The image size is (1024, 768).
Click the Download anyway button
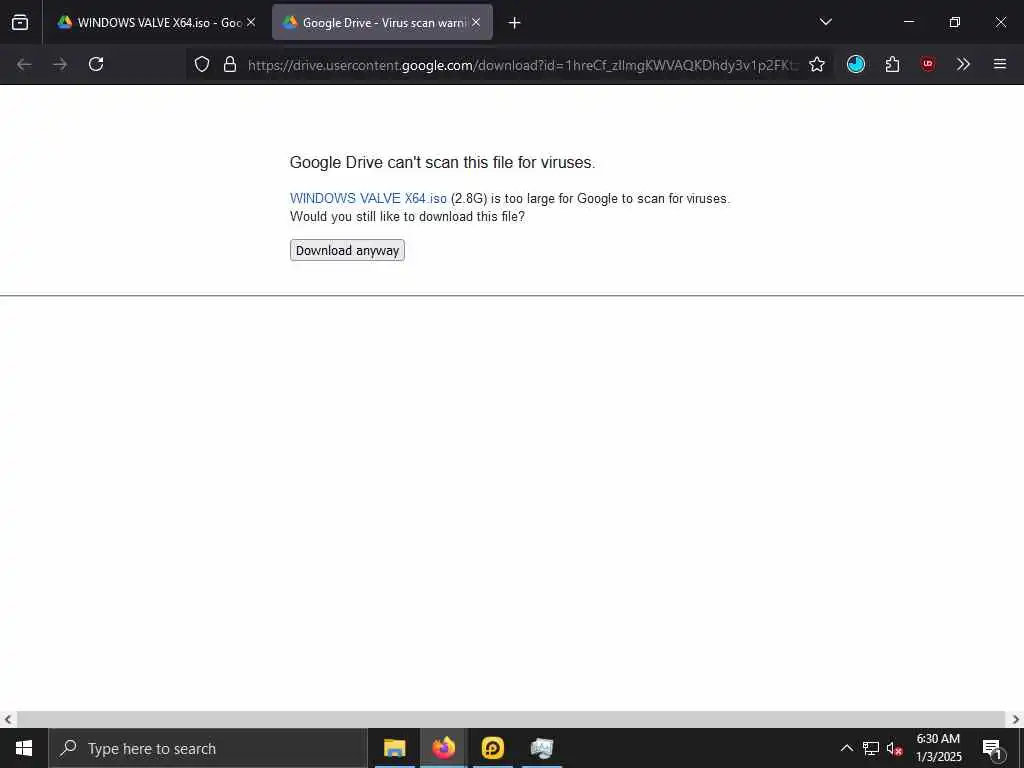pos(347,250)
